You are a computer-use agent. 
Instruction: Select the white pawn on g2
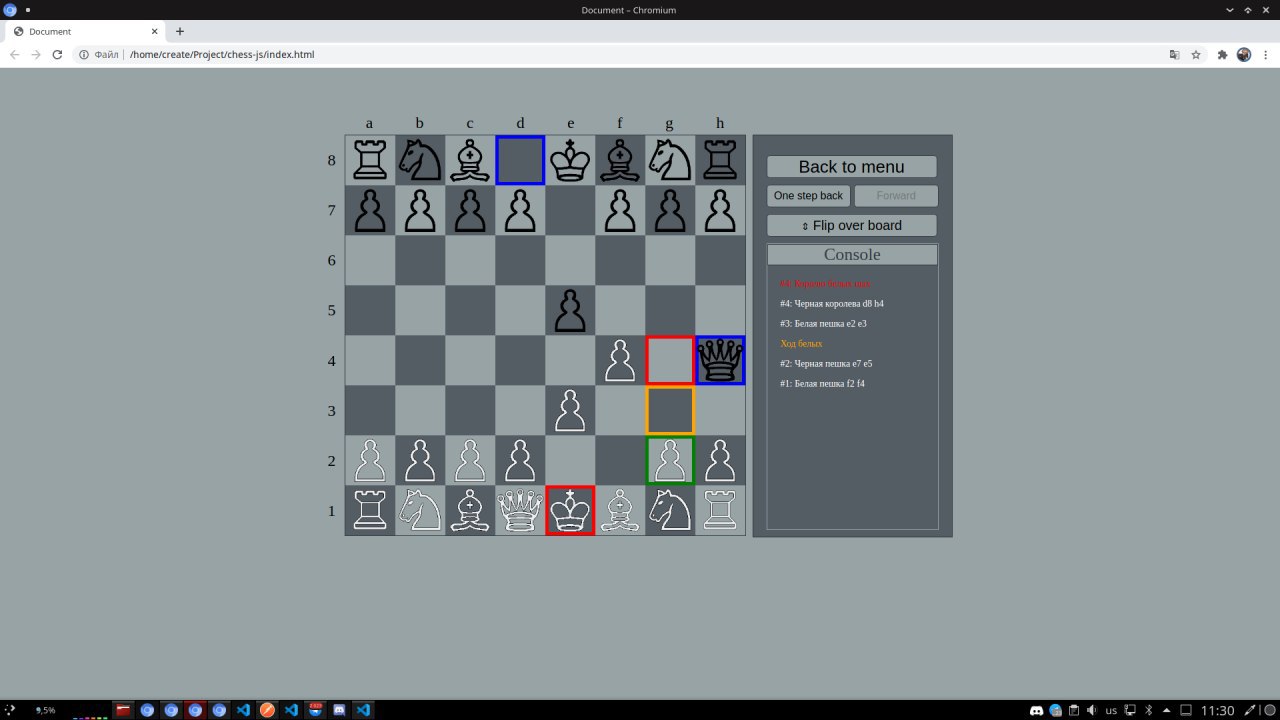(670, 460)
